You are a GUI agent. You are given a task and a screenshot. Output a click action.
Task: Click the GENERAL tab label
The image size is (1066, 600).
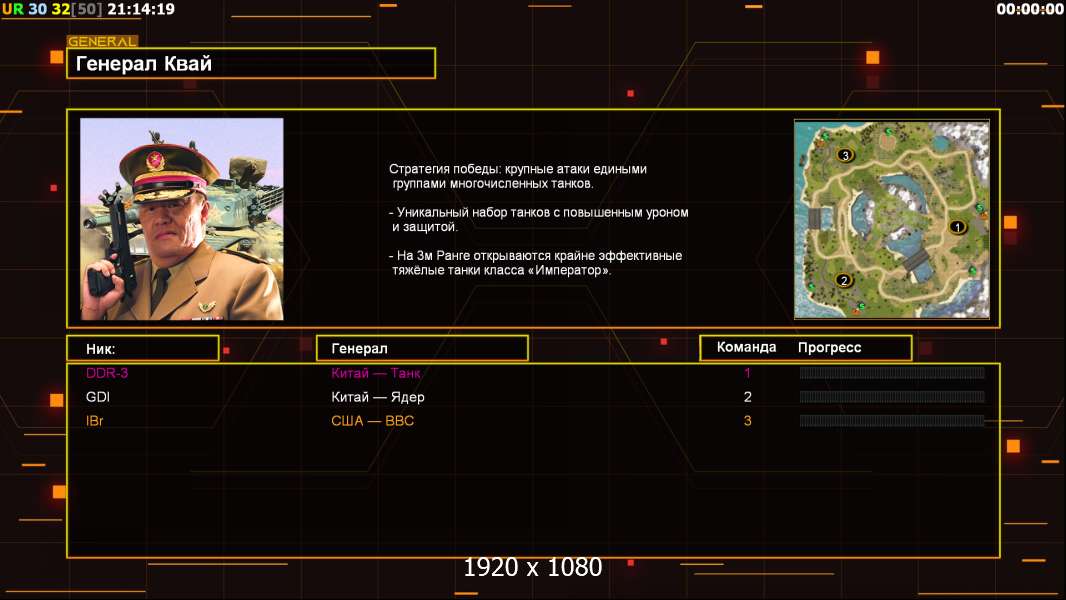(x=102, y=42)
